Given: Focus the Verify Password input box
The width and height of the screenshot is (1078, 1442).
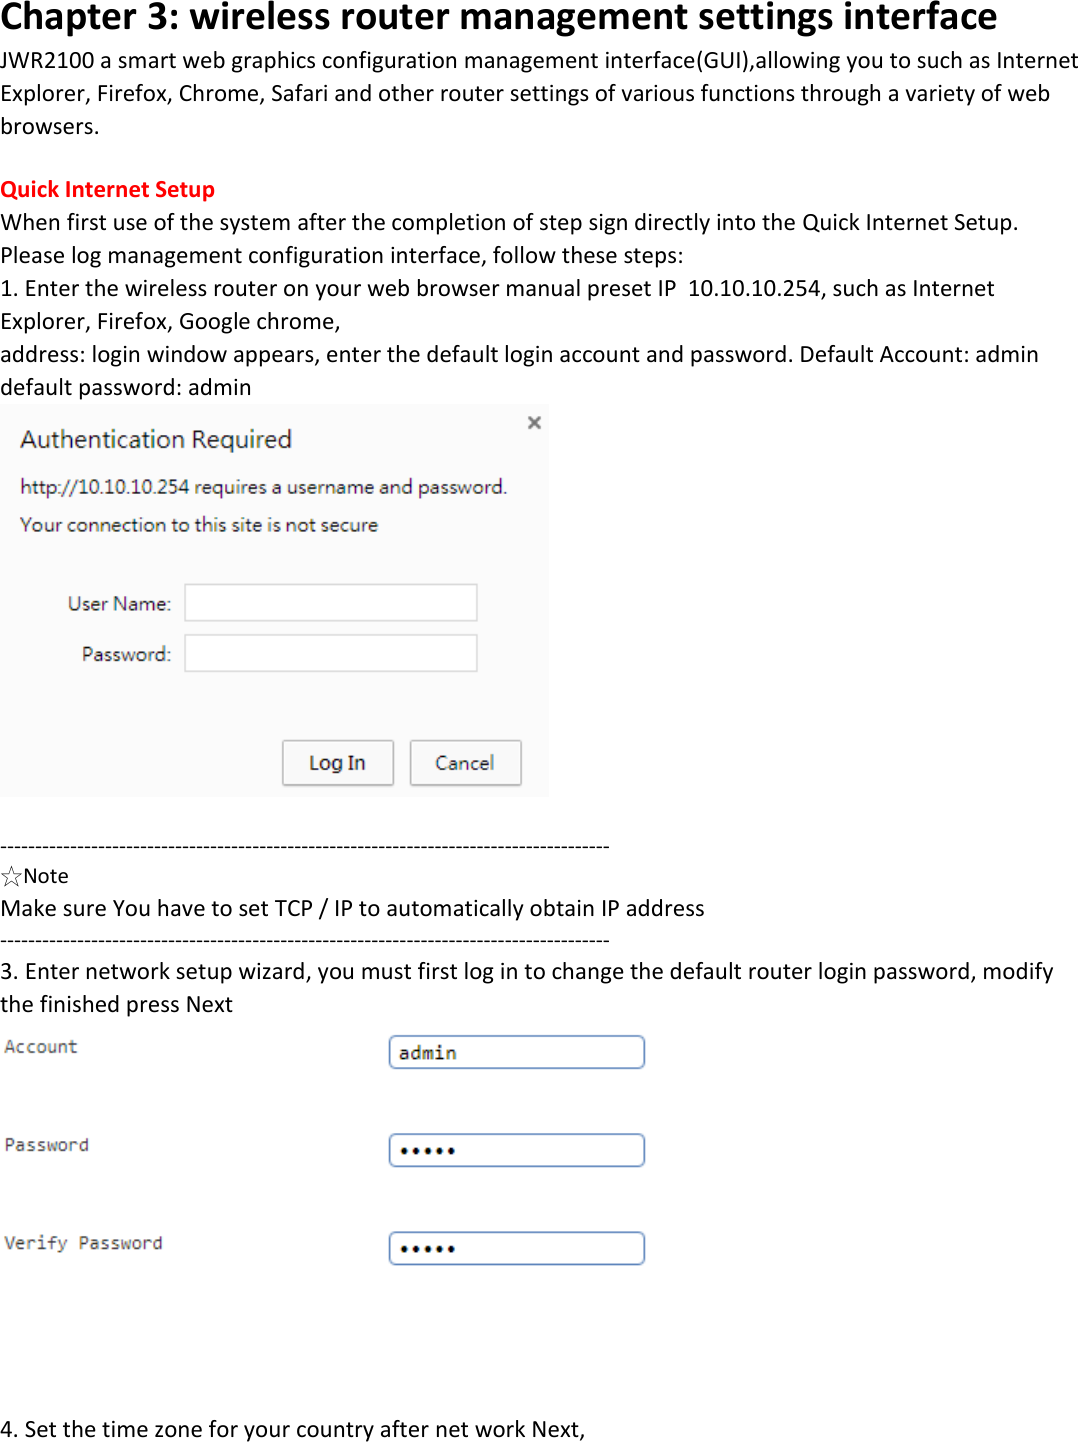Looking at the screenshot, I should coord(516,1248).
